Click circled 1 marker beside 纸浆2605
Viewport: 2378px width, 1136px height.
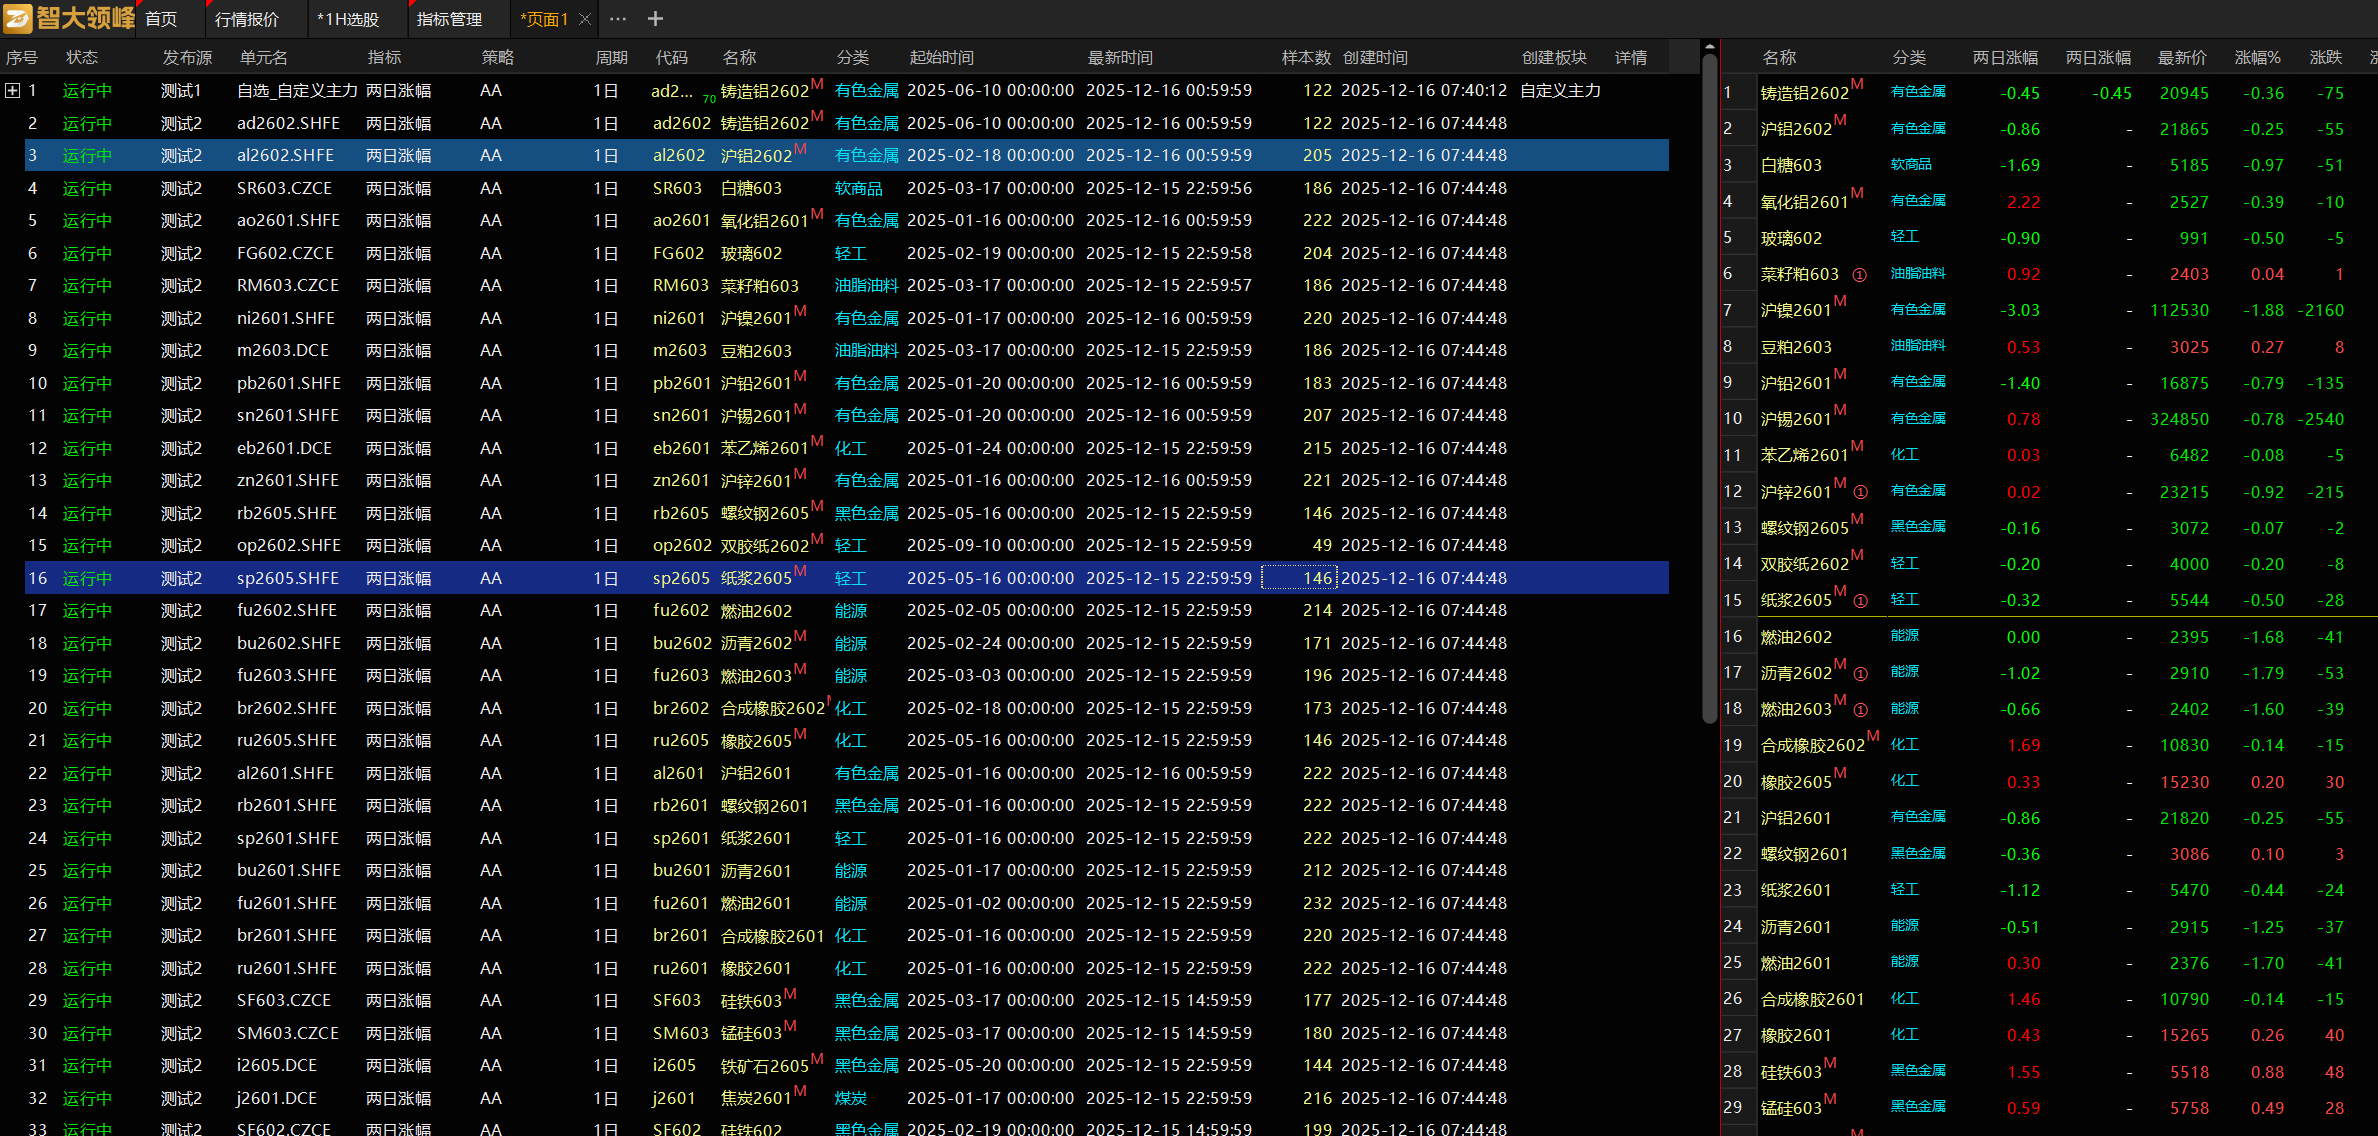click(1860, 601)
